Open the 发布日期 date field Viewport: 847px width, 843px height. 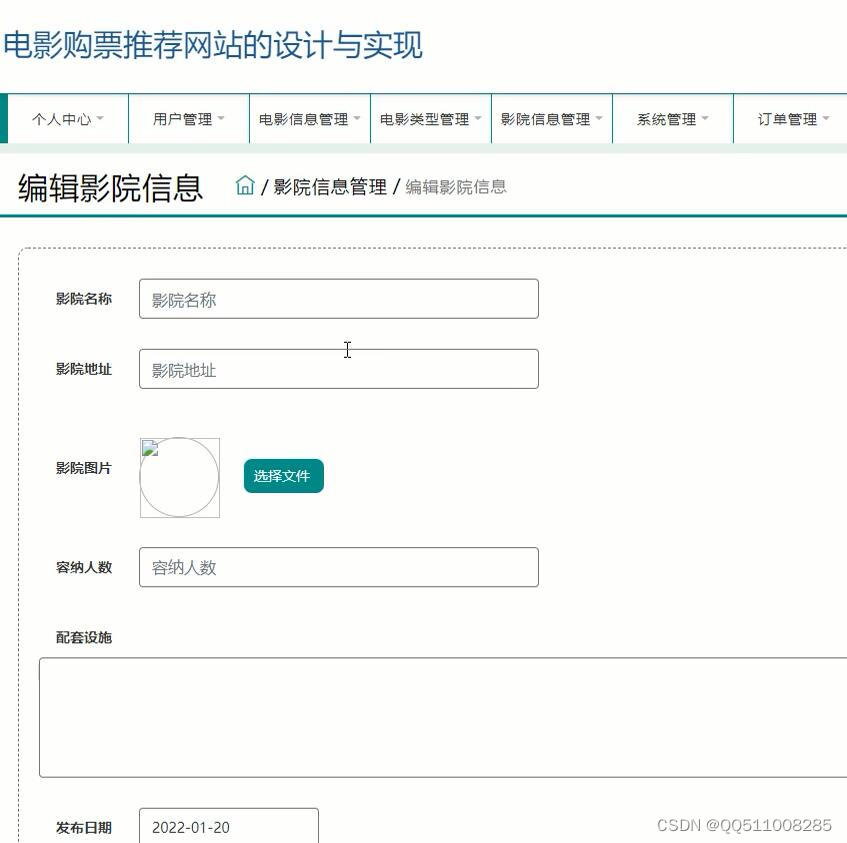click(228, 826)
